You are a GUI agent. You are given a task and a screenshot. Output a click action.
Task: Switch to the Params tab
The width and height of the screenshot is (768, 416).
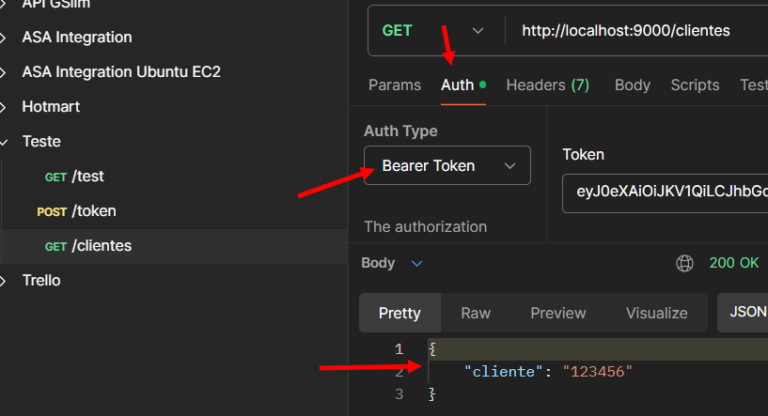[394, 85]
